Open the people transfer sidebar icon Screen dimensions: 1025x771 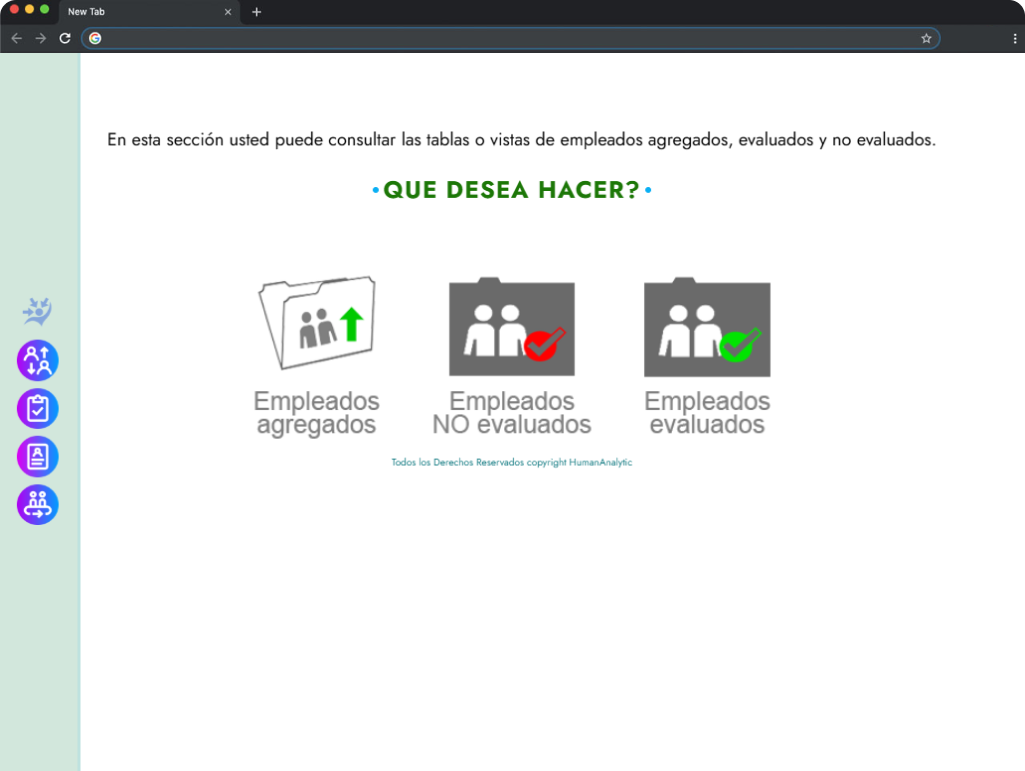(38, 505)
